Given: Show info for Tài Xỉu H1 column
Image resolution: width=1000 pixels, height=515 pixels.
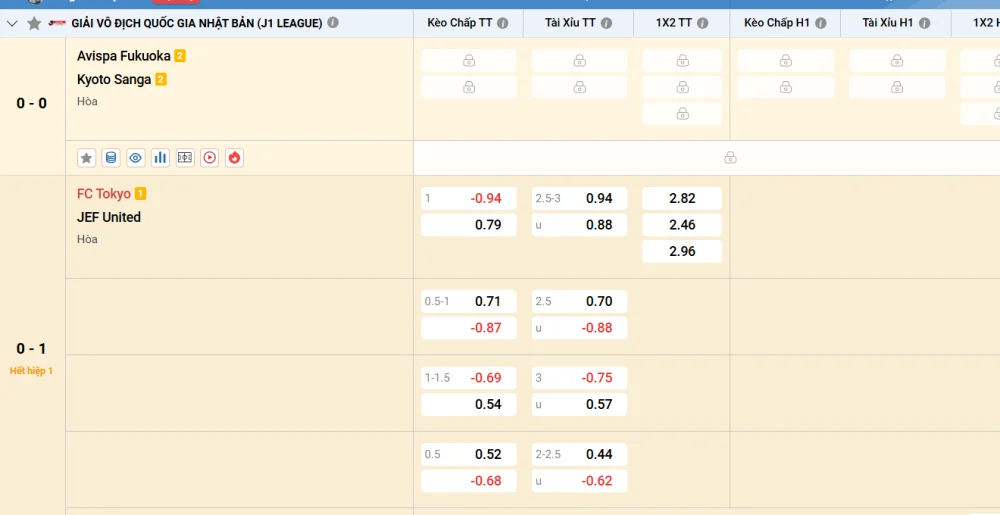Looking at the screenshot, I should pos(924,24).
